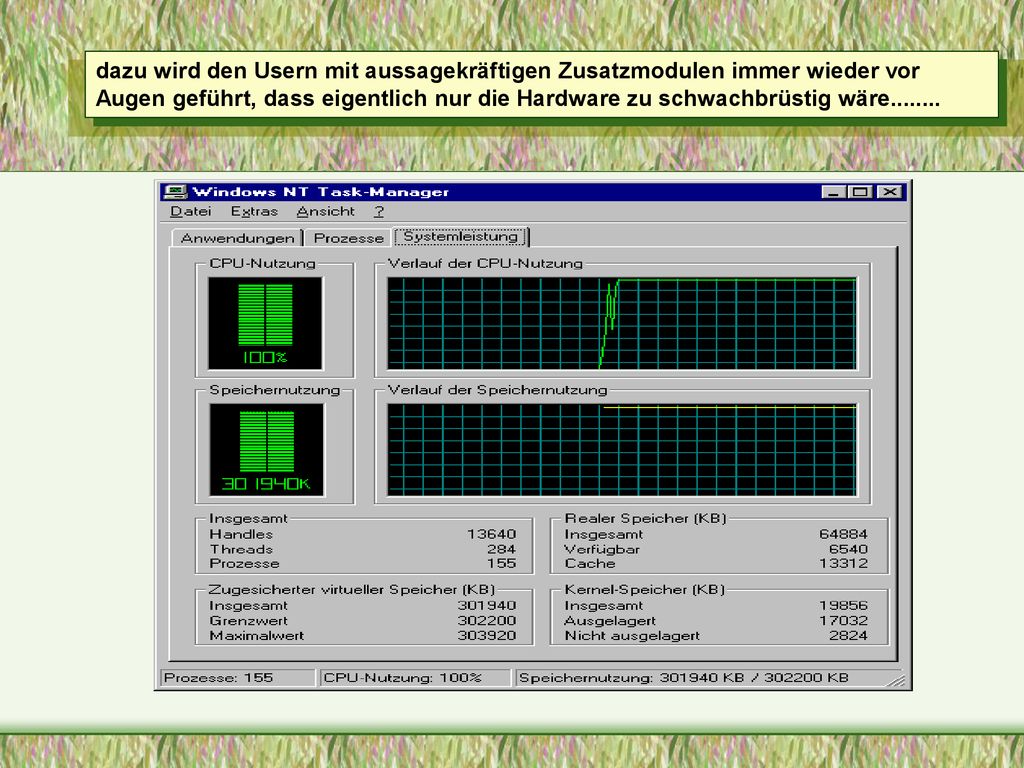Click the Cache value 13312
Image resolution: width=1024 pixels, height=768 pixels.
pyautogui.click(x=843, y=564)
